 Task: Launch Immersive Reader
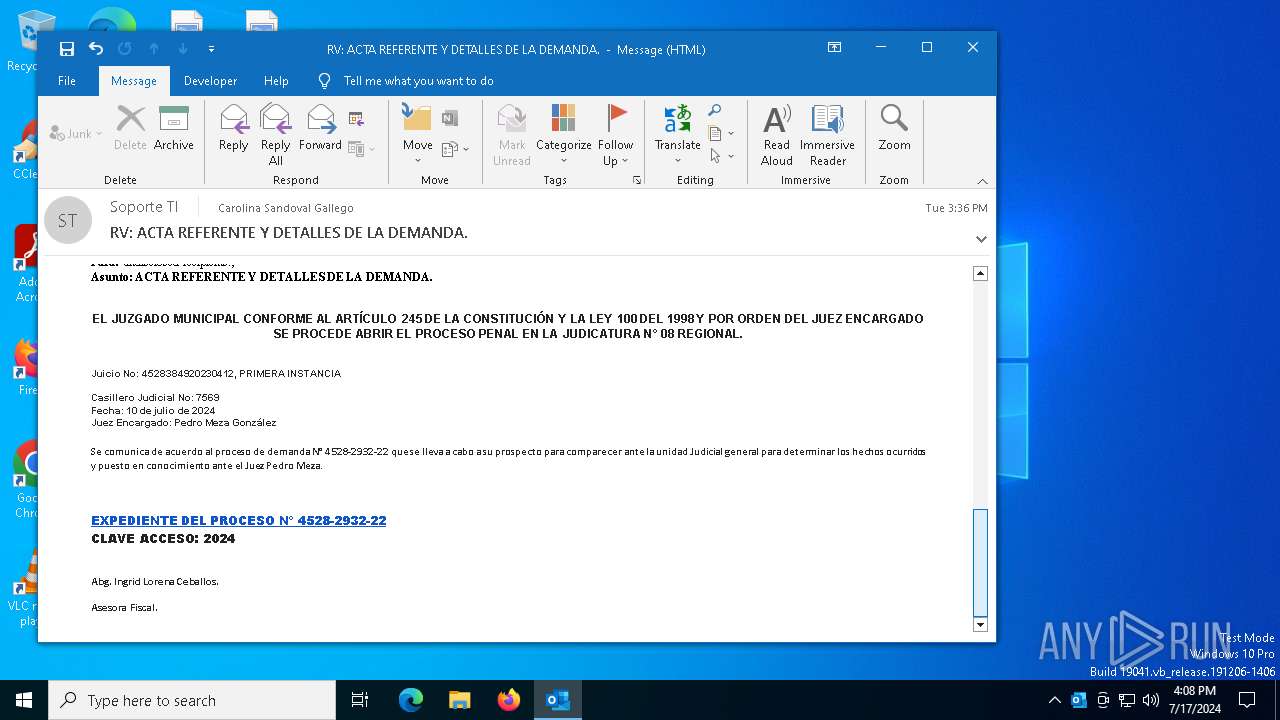(827, 135)
